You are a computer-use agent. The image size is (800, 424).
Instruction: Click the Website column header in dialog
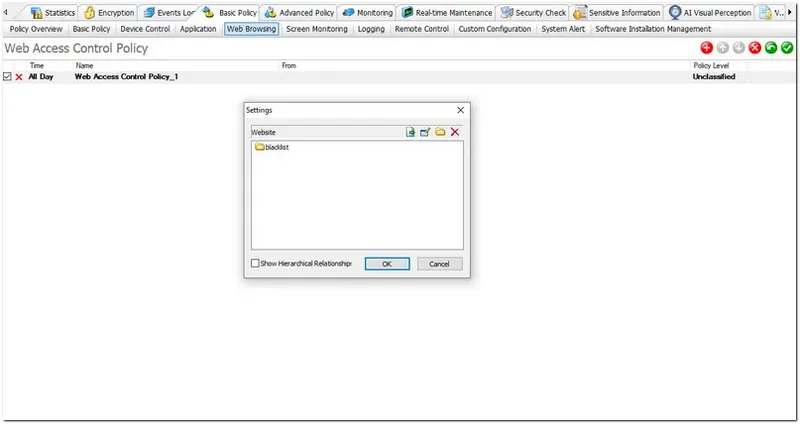click(263, 132)
